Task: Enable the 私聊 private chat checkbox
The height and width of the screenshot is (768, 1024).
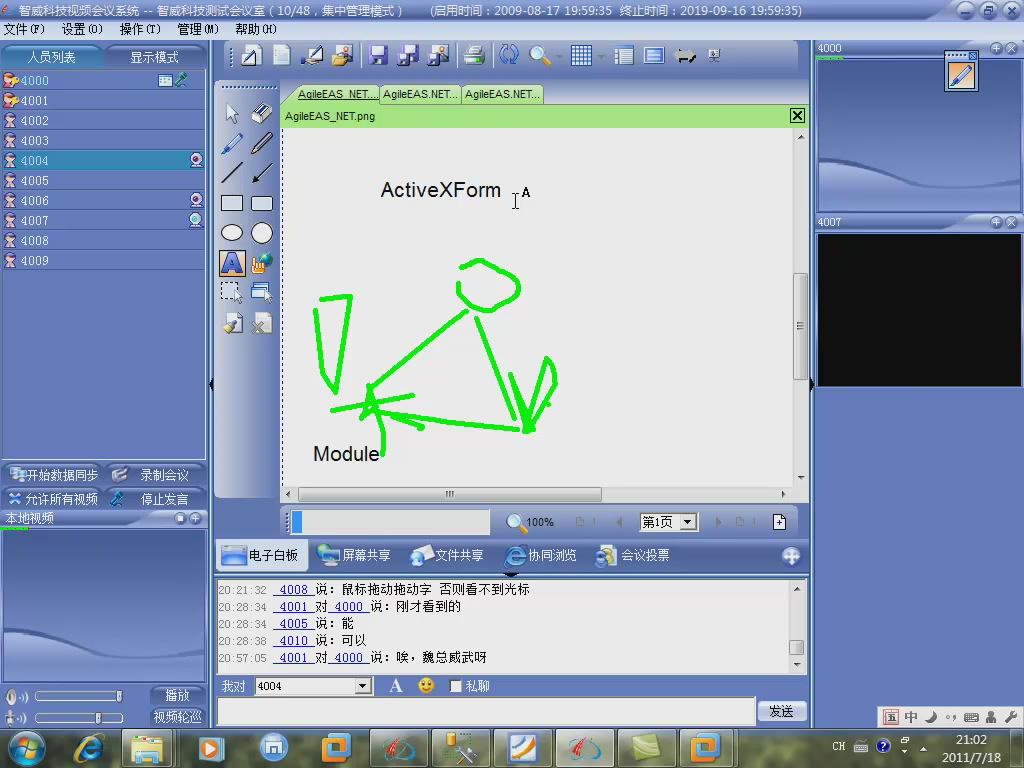Action: pyautogui.click(x=456, y=686)
